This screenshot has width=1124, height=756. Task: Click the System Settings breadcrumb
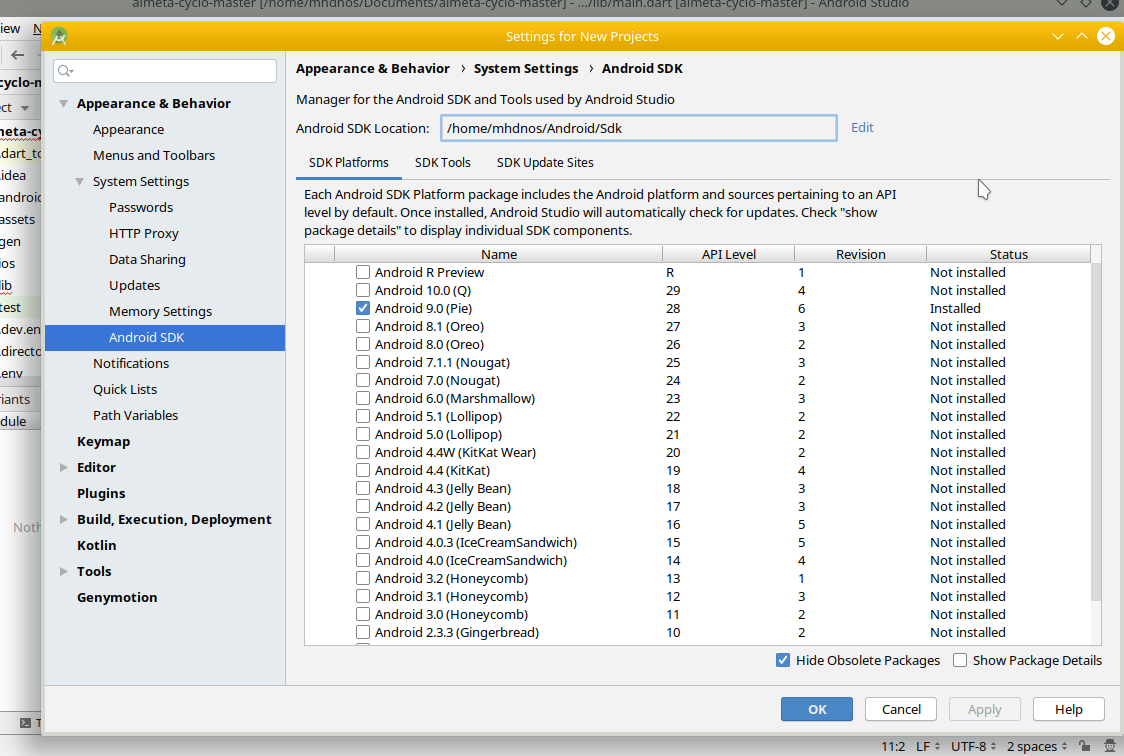tap(525, 68)
